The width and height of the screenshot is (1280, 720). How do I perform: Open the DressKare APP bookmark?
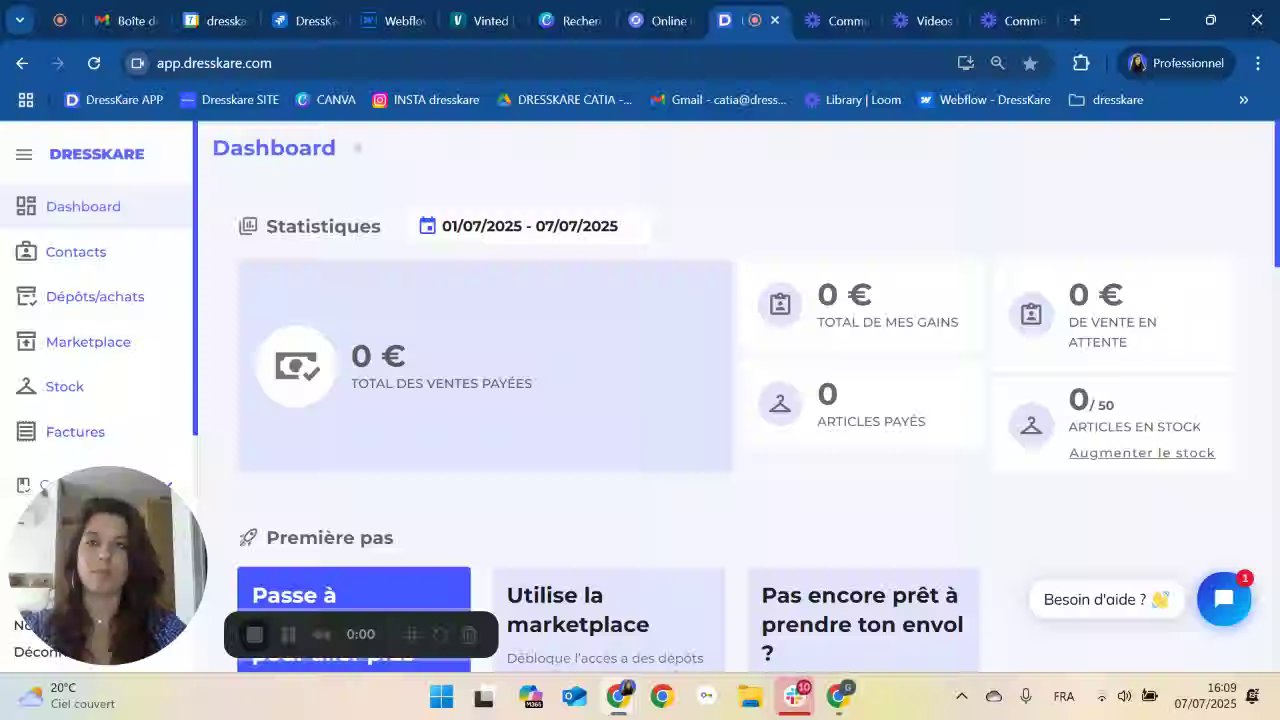[x=114, y=100]
